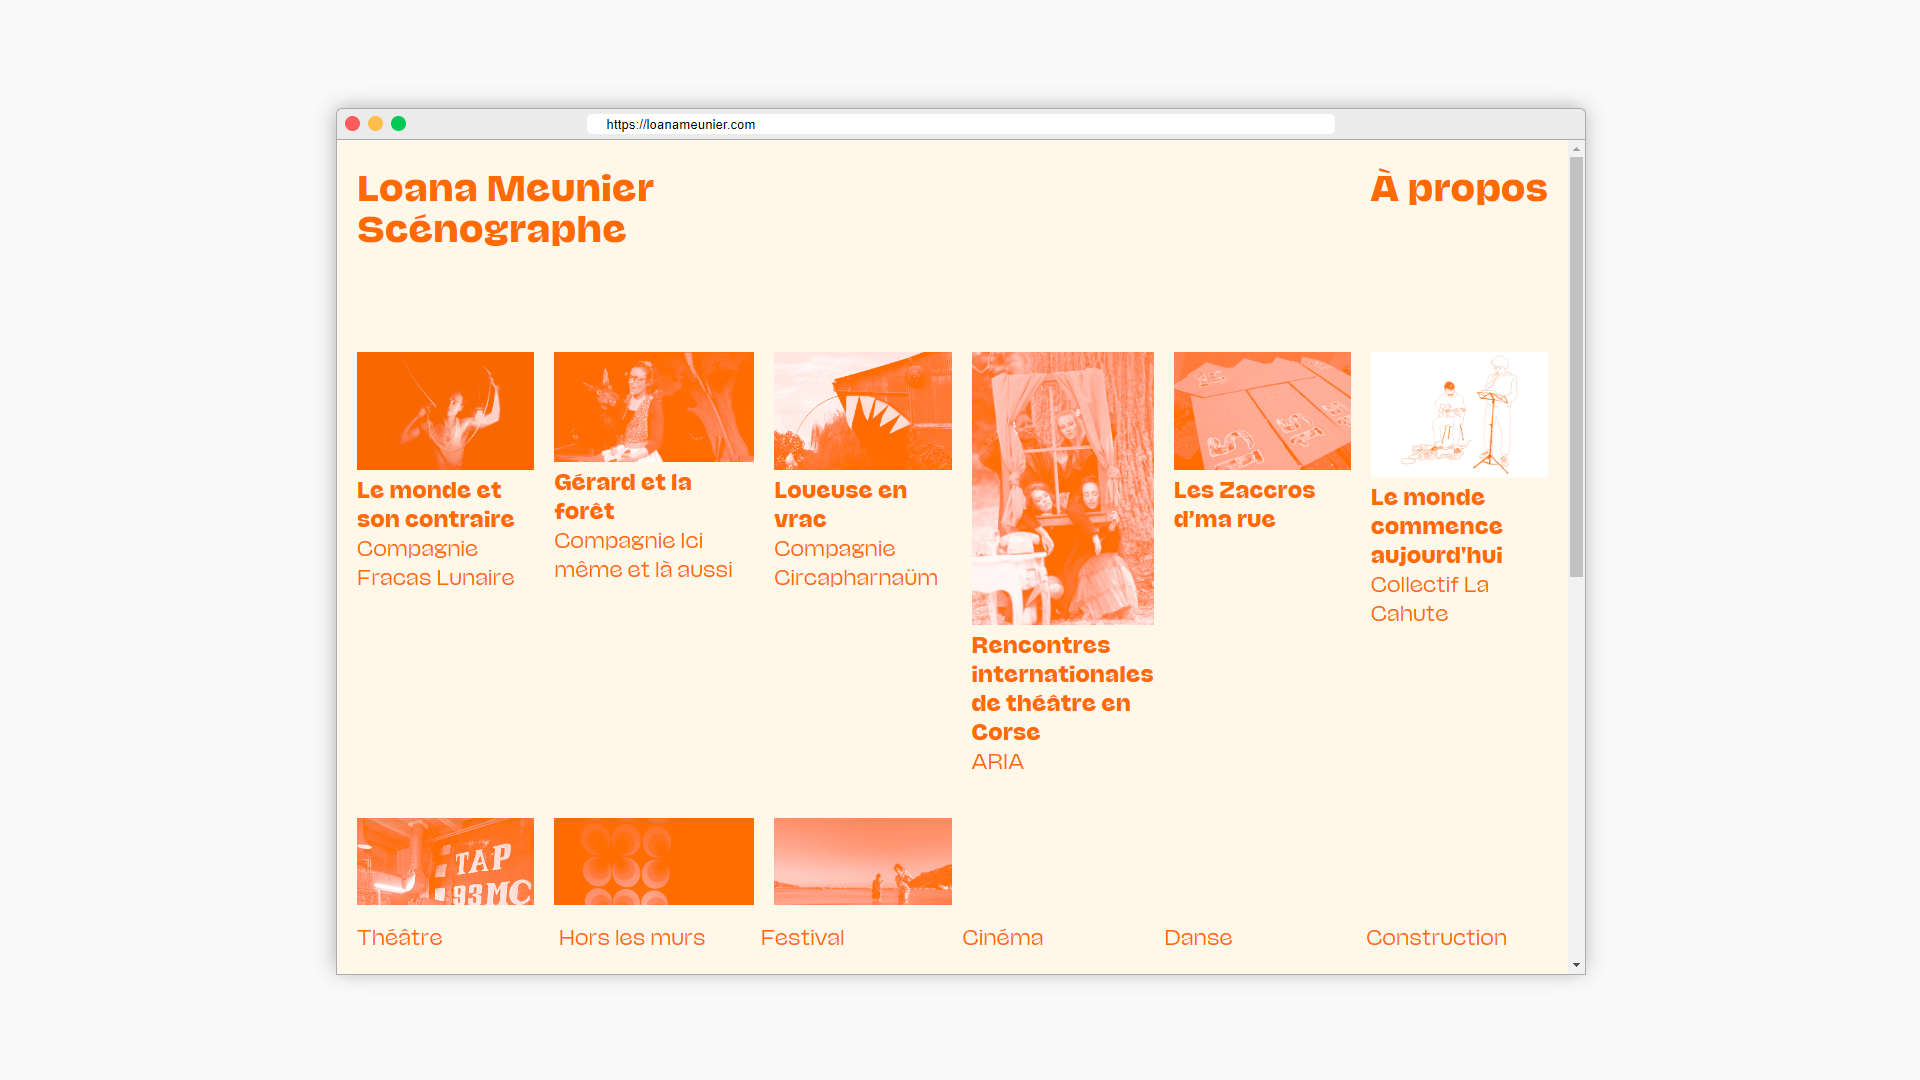
Task: Open Le monde et son contraire thumbnail
Action: 445,411
